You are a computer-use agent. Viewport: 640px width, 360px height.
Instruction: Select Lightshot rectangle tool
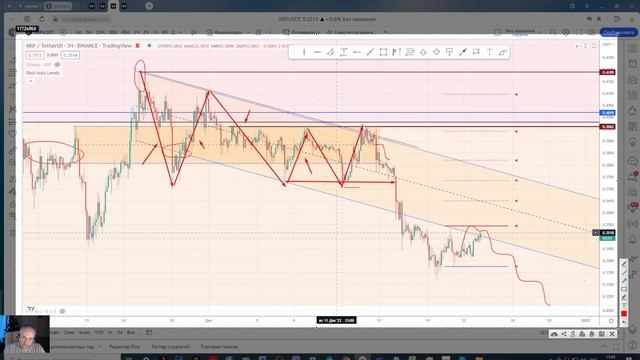624,289
